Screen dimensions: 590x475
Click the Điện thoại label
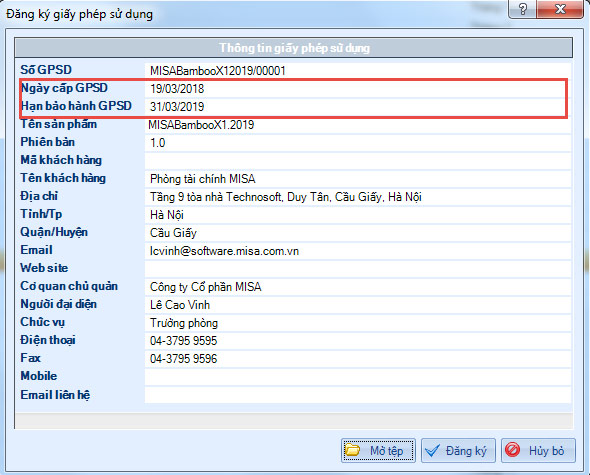pos(48,340)
